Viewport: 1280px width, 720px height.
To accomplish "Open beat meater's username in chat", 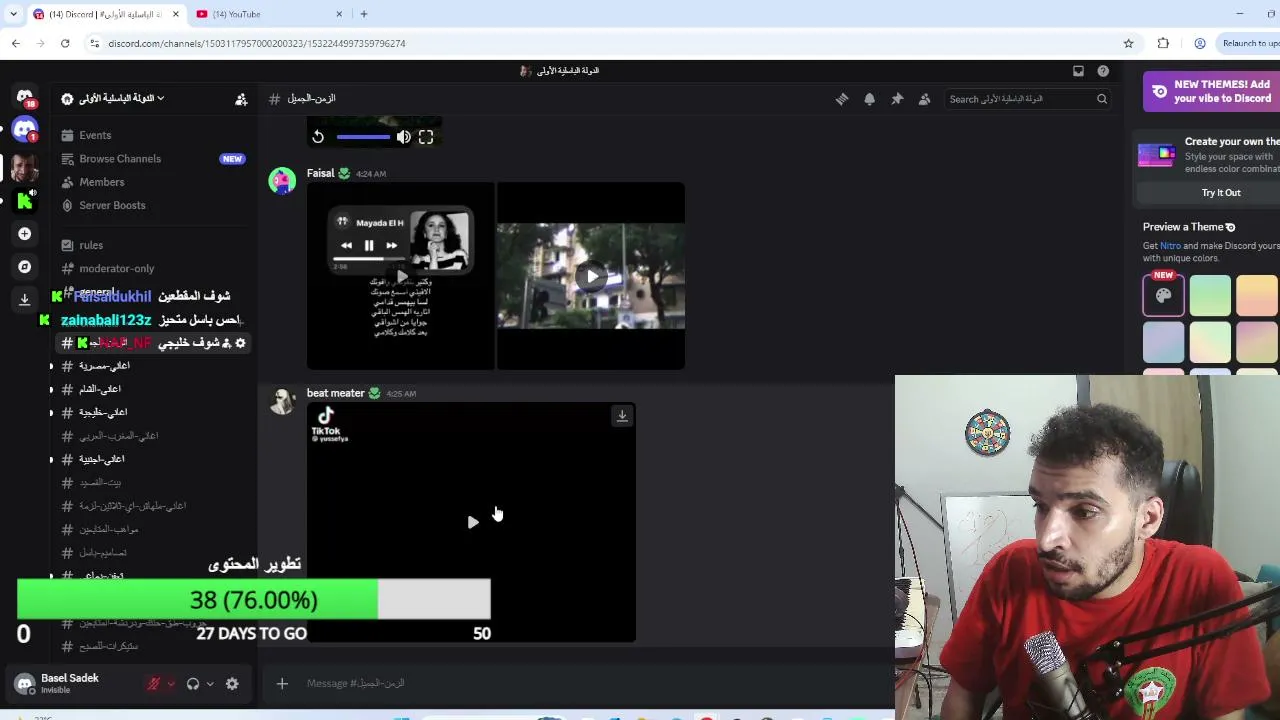I will 336,393.
